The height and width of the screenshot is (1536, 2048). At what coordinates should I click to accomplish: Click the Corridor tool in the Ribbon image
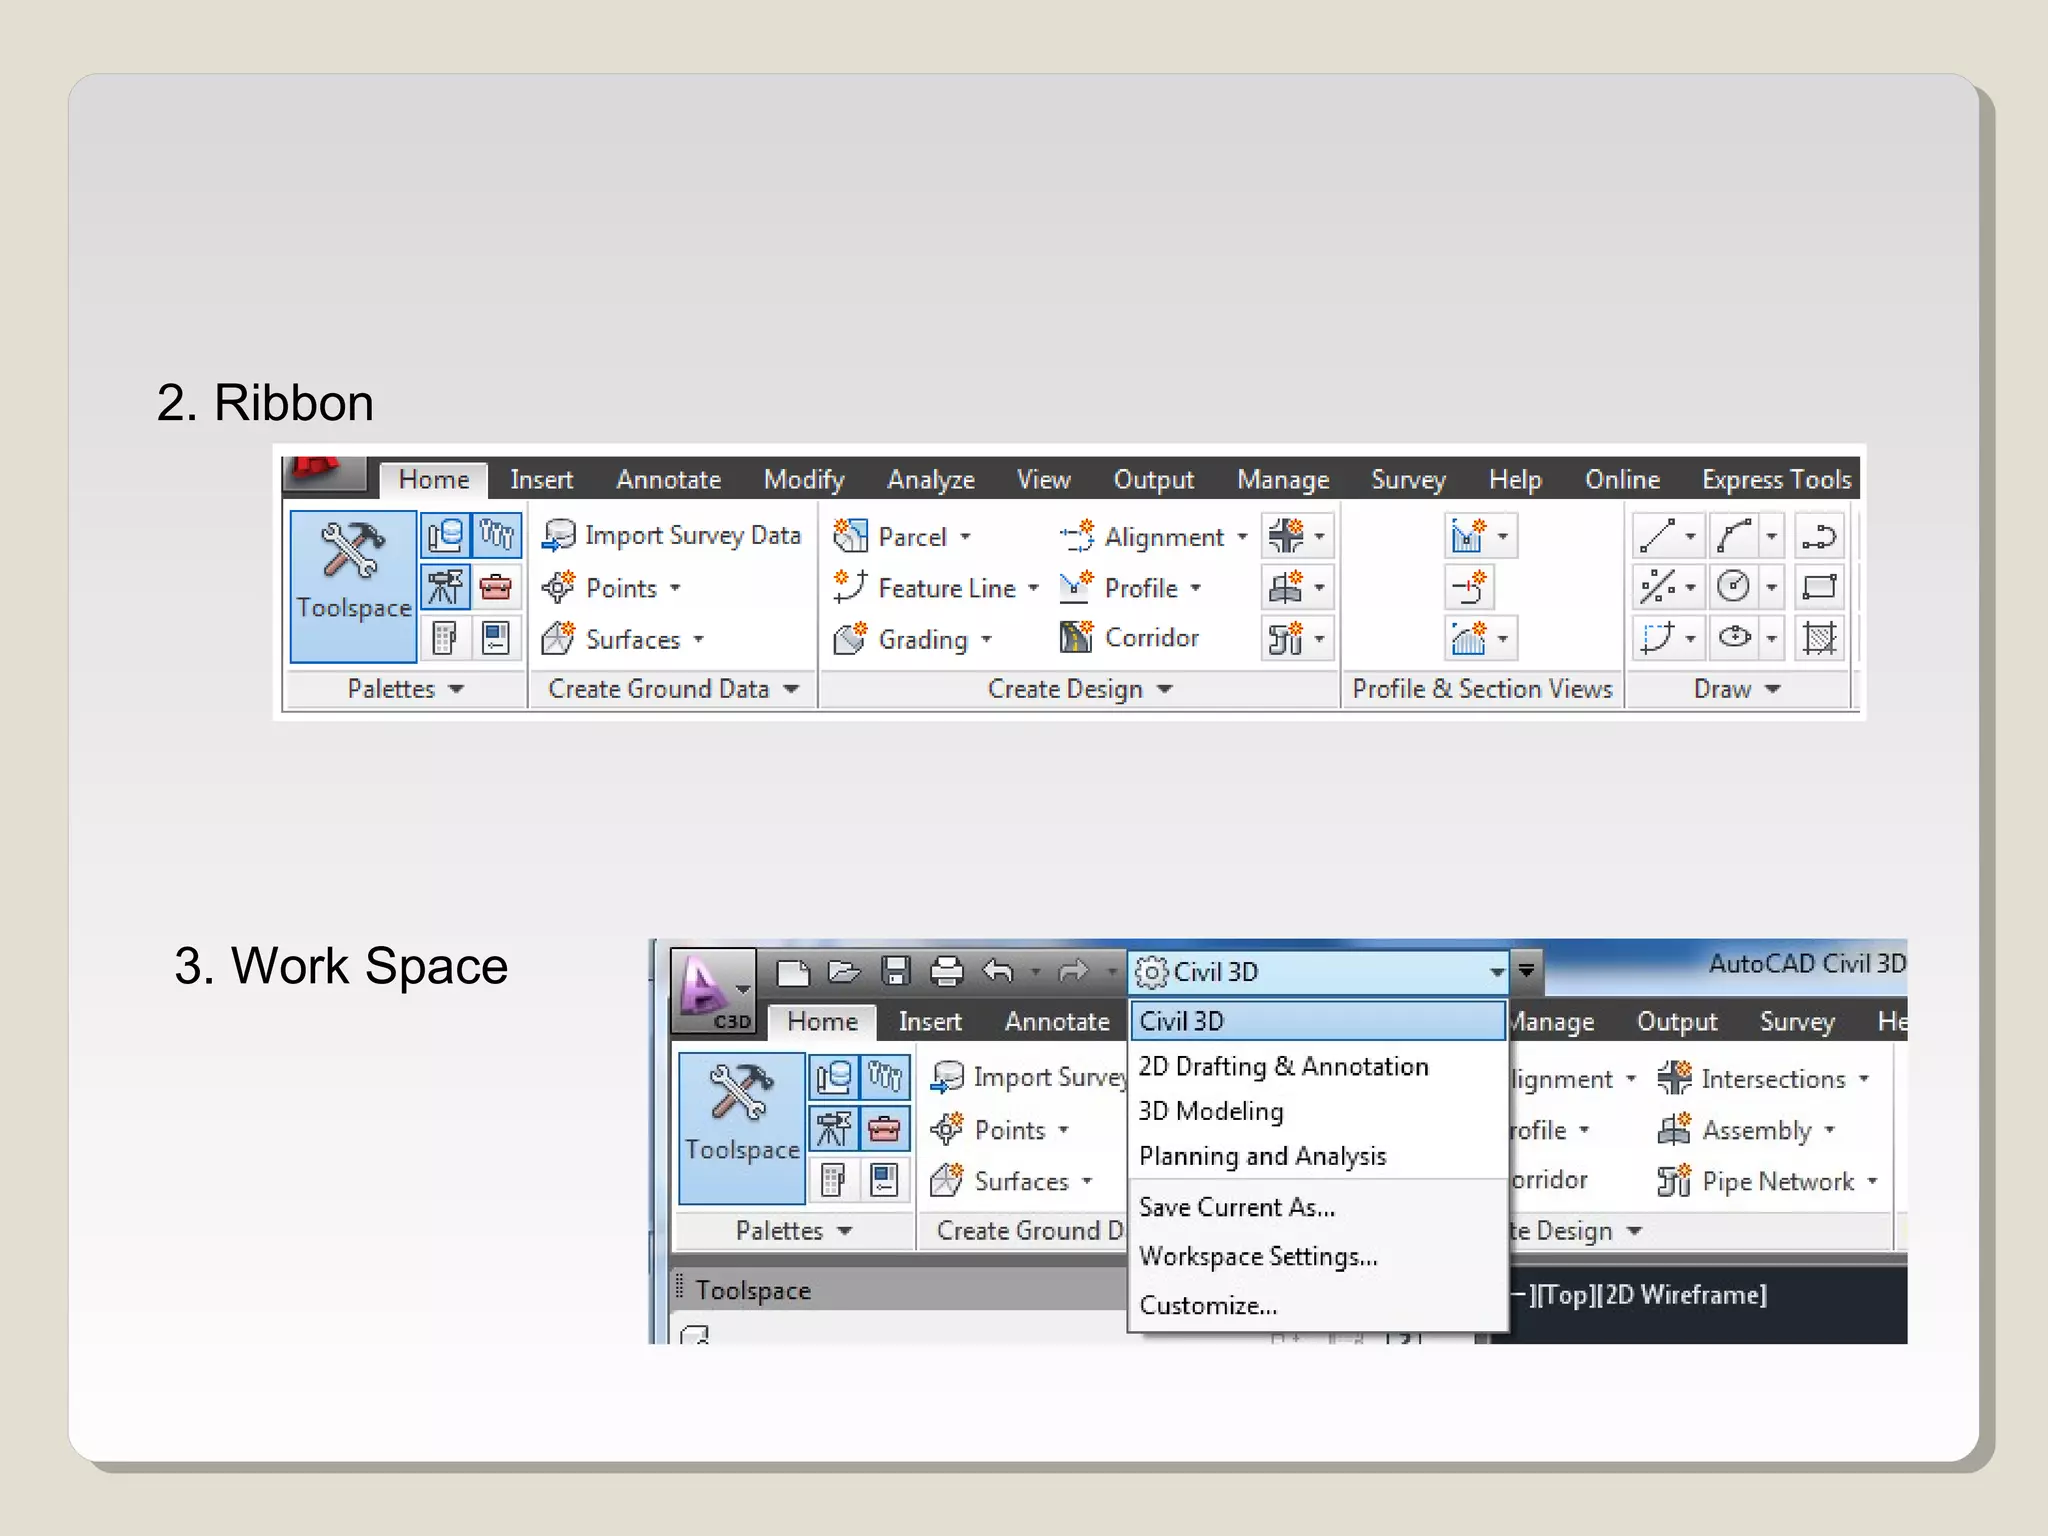1129,638
